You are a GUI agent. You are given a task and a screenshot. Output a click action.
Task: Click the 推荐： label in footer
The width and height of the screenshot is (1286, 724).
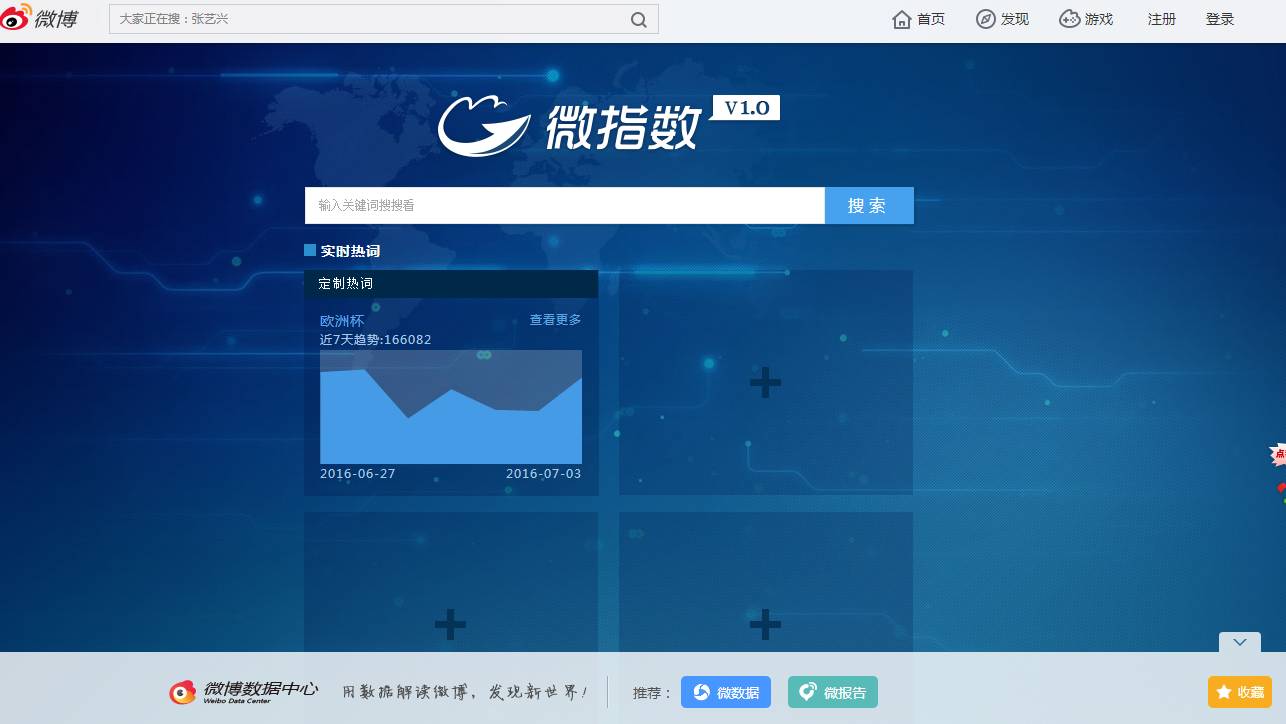pos(652,693)
